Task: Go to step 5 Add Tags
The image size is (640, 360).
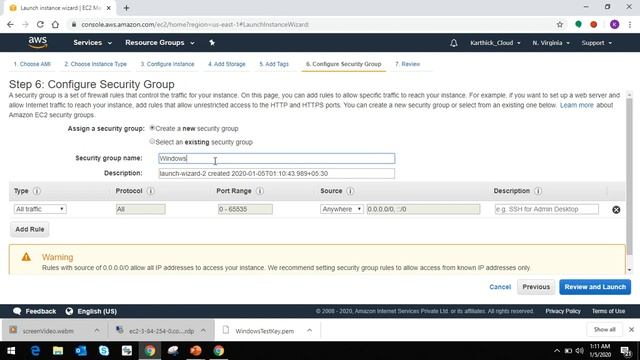Action: click(274, 64)
